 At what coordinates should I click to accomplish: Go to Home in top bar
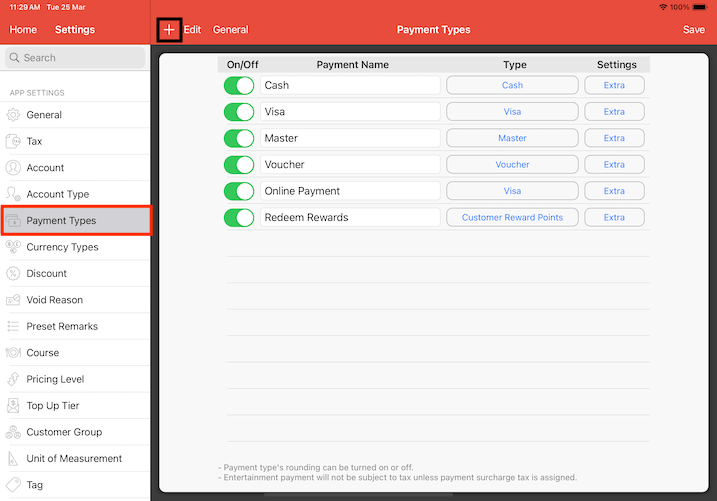pos(23,30)
